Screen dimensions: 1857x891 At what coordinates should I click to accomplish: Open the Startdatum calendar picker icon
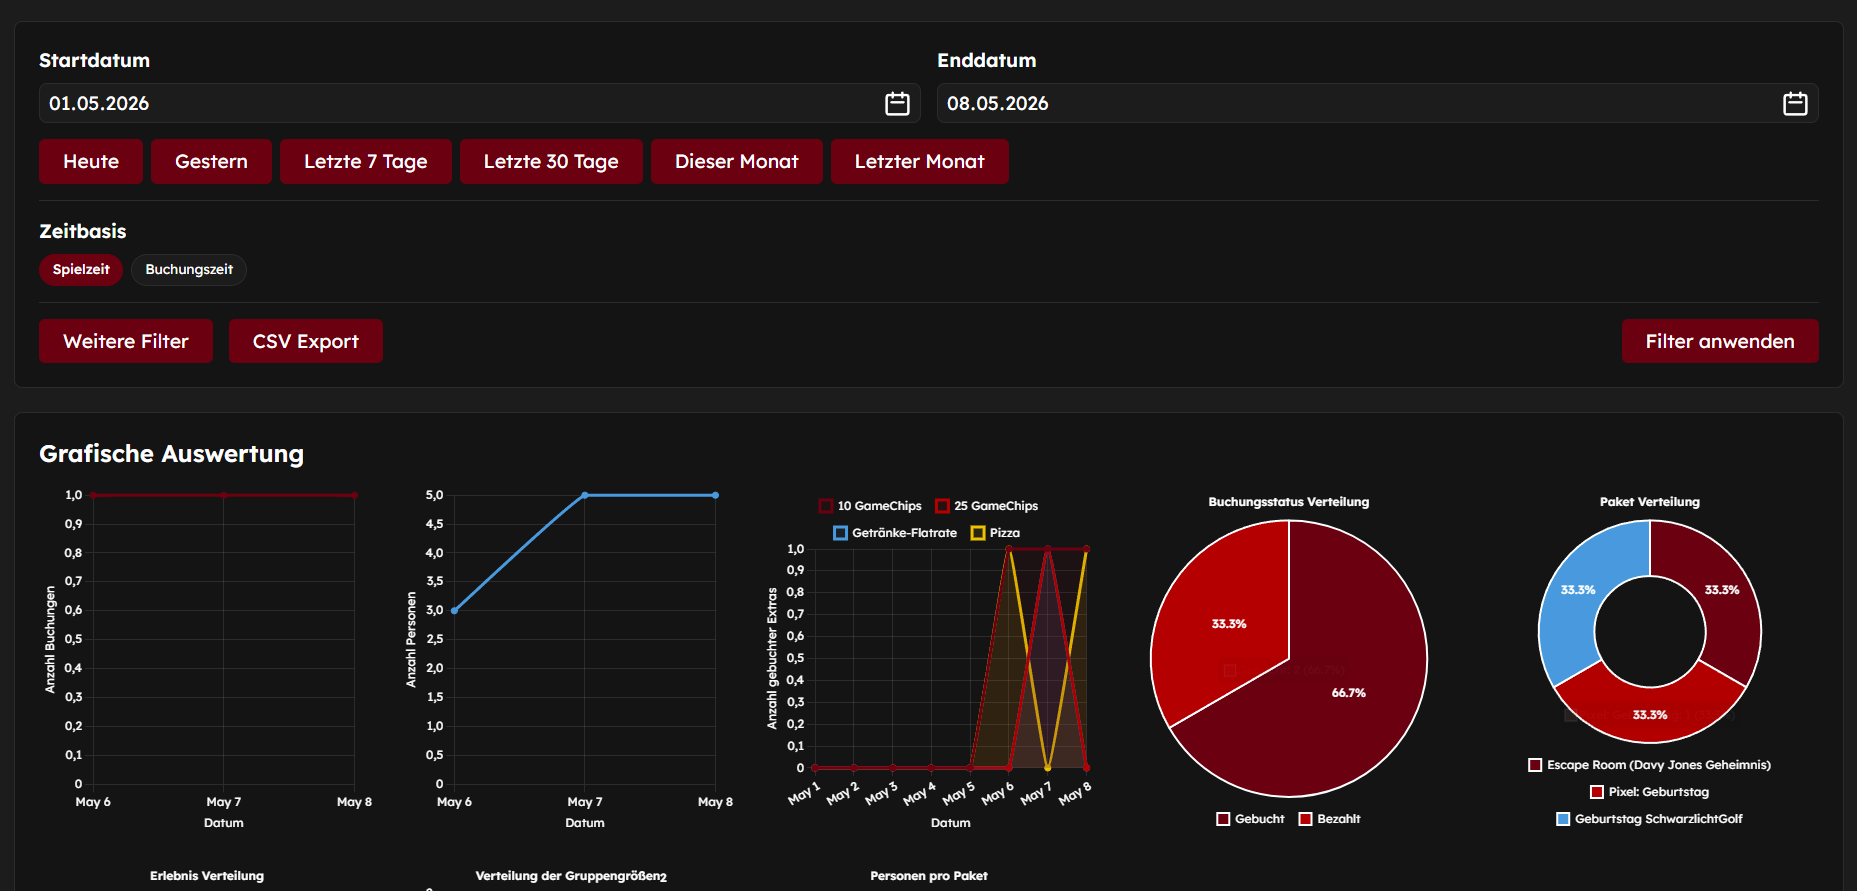pyautogui.click(x=897, y=103)
